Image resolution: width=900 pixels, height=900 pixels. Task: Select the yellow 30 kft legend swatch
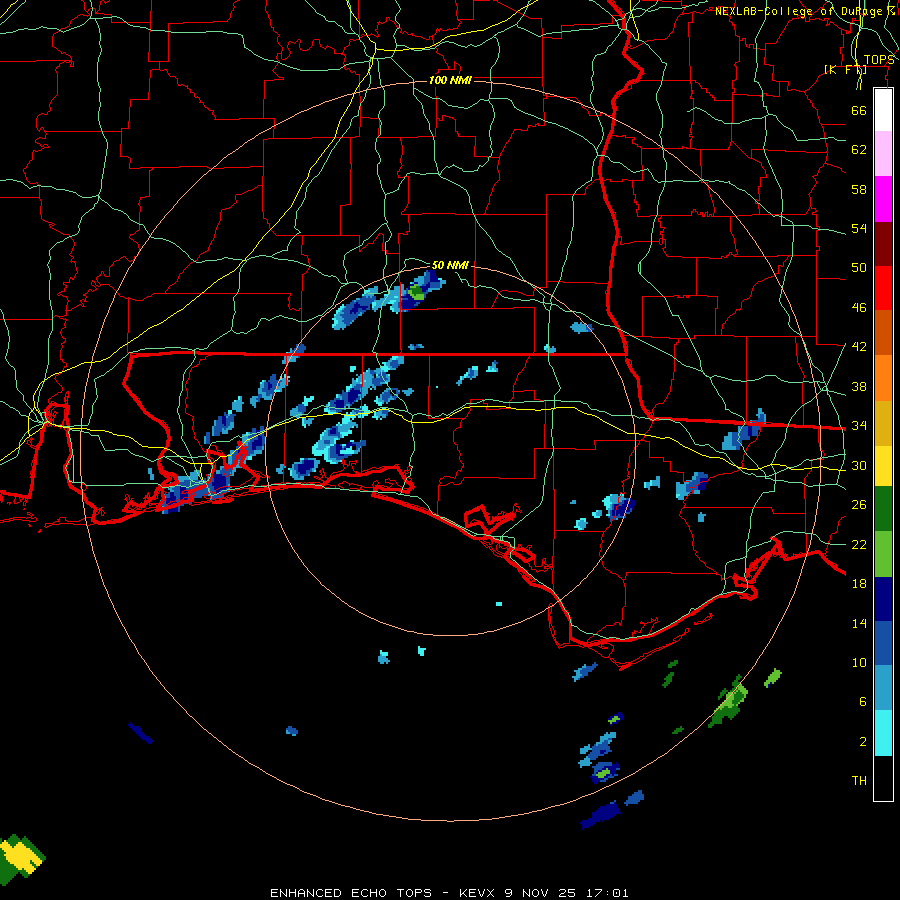coord(883,465)
